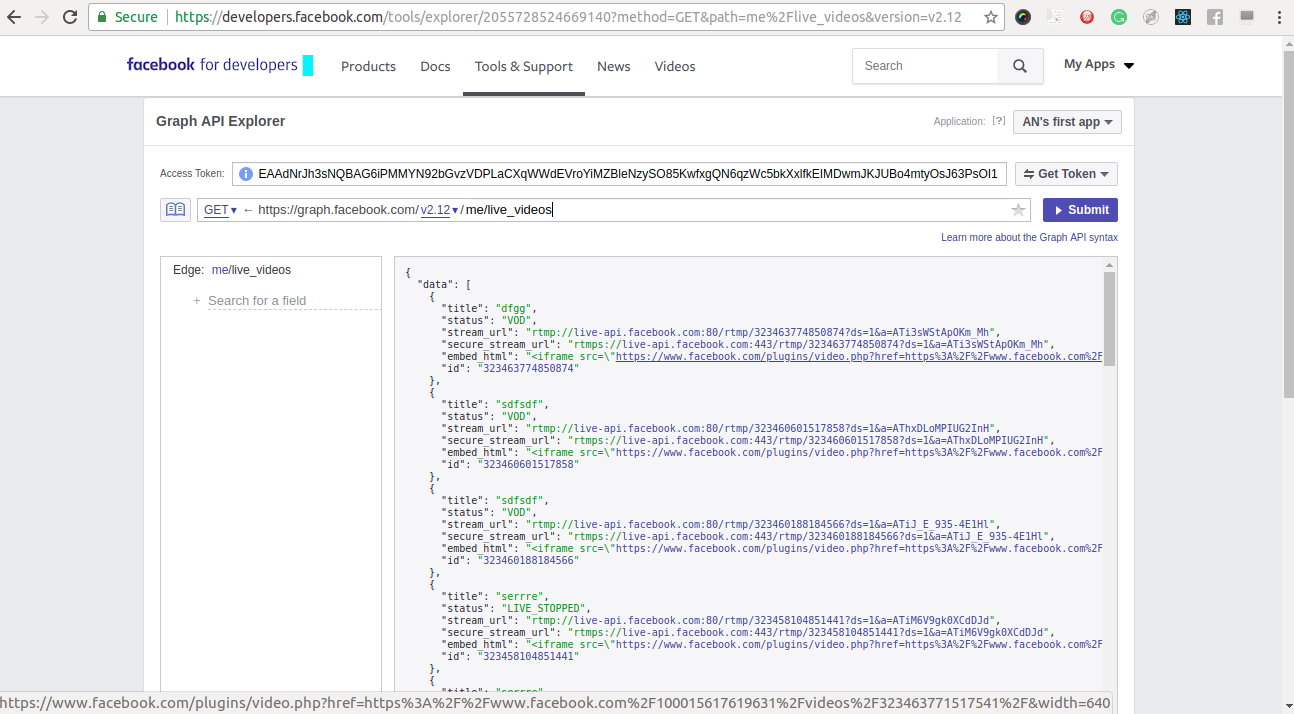Viewport: 1294px width, 714px height.
Task: Open the Products menu
Action: click(x=368, y=66)
